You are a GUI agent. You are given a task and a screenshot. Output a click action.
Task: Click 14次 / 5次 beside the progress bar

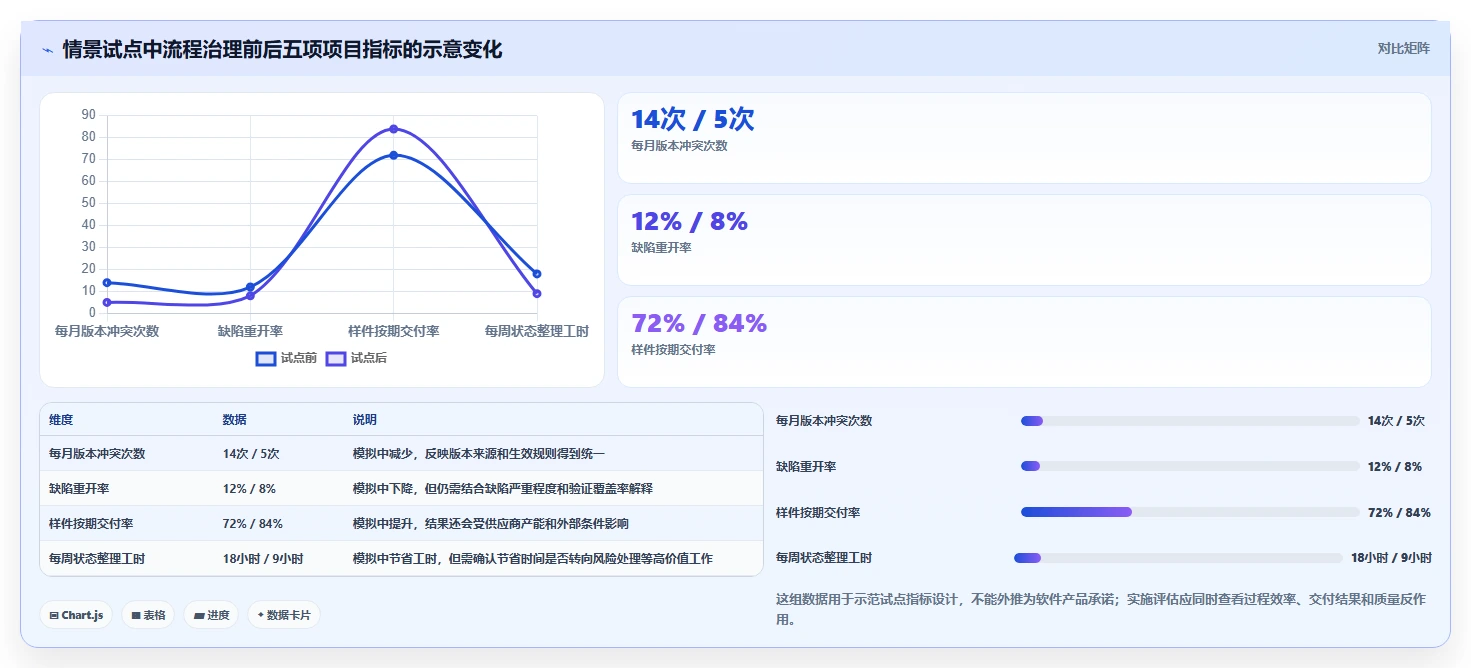(1396, 421)
